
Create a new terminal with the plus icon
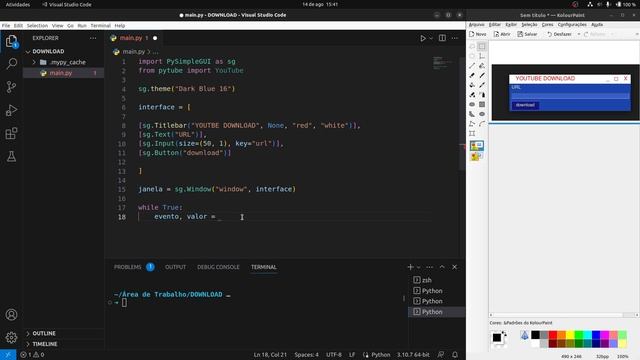coord(411,267)
